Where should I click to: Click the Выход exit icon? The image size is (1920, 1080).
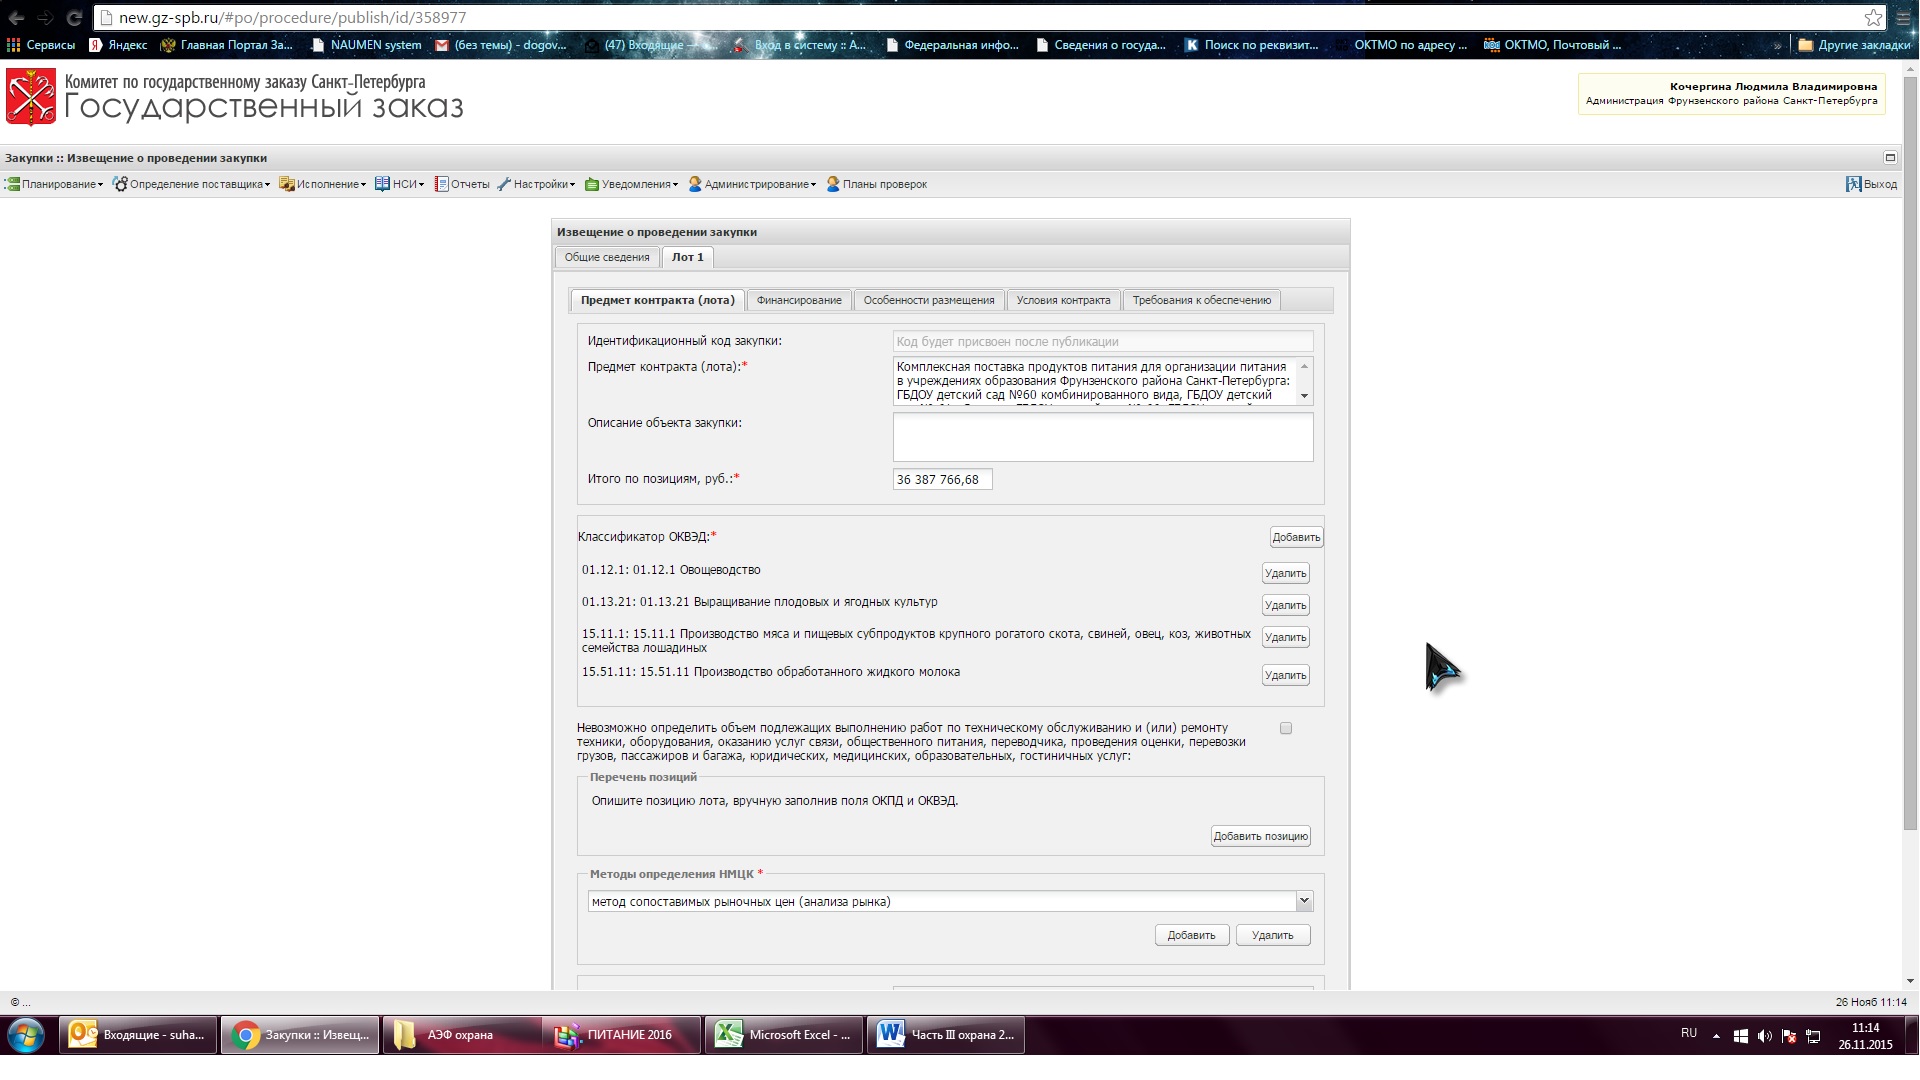coord(1853,184)
